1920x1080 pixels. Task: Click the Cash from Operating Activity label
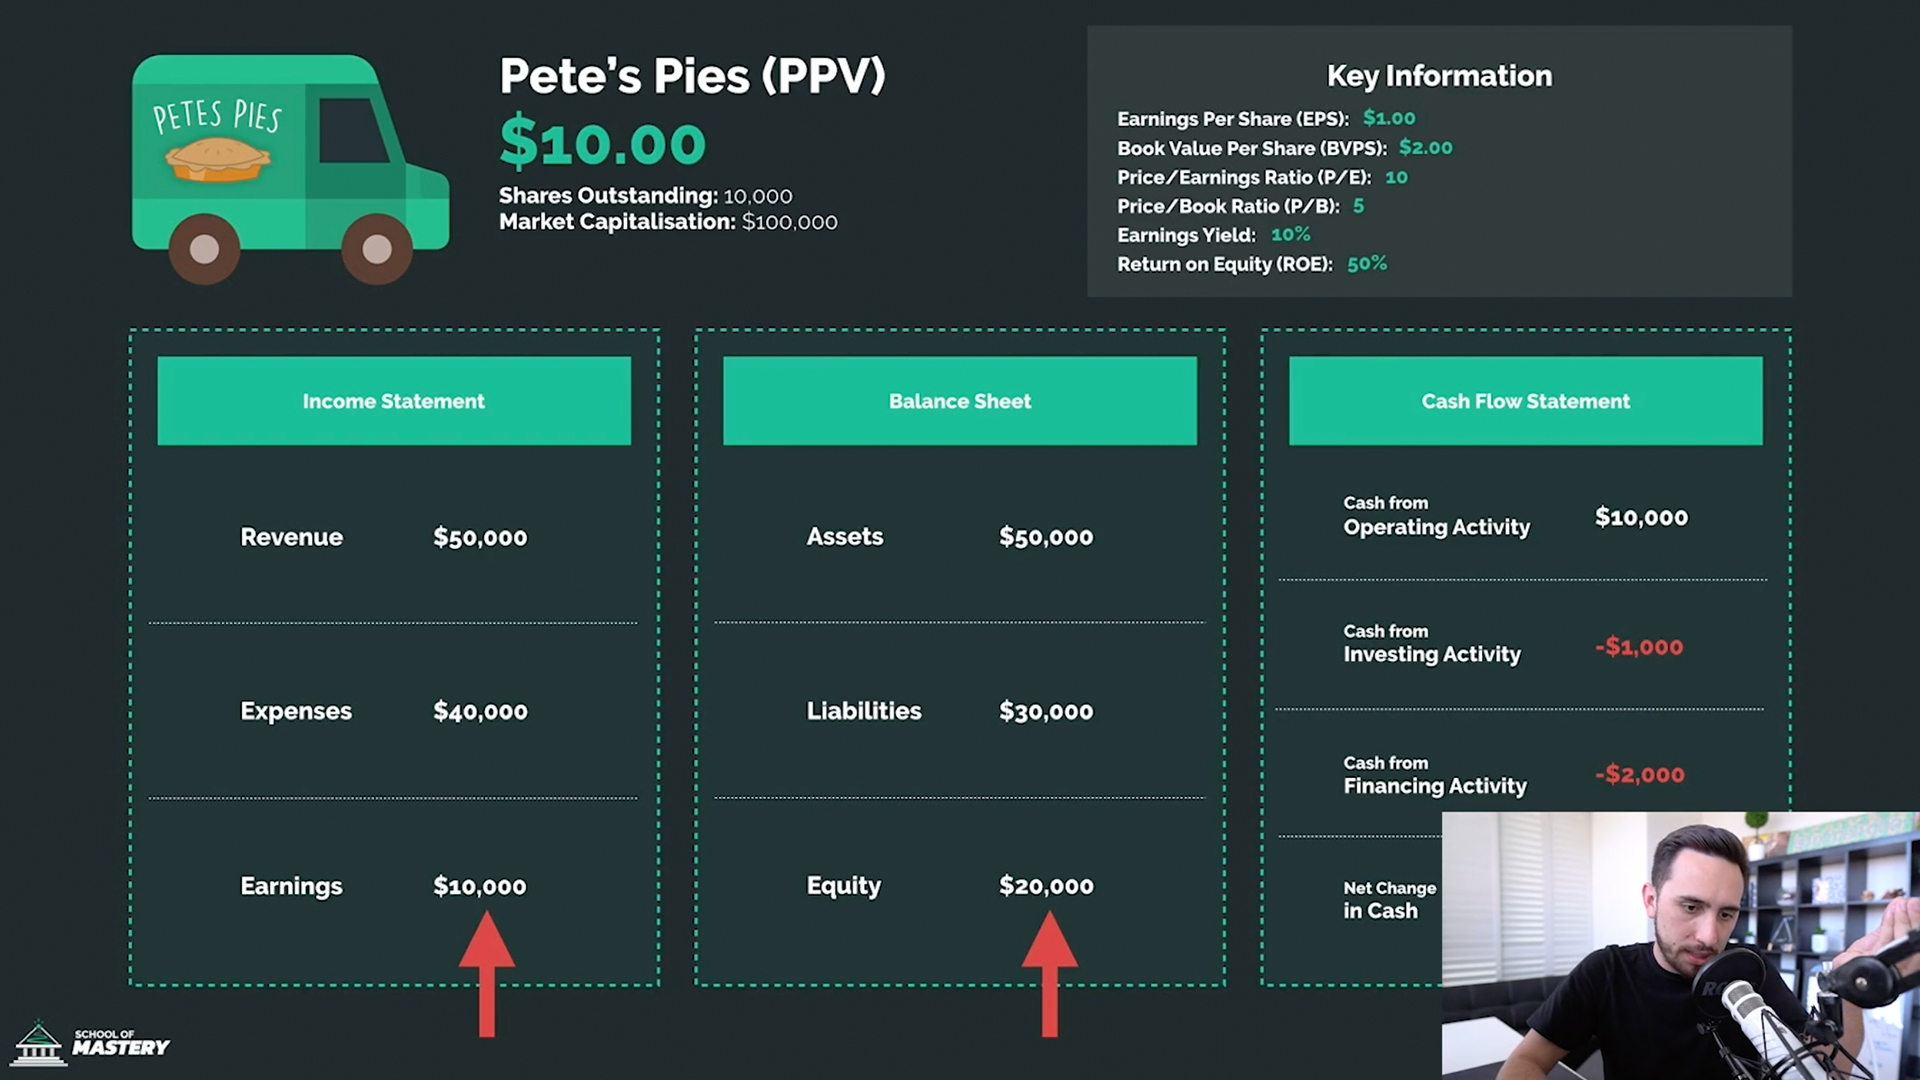click(x=1437, y=516)
